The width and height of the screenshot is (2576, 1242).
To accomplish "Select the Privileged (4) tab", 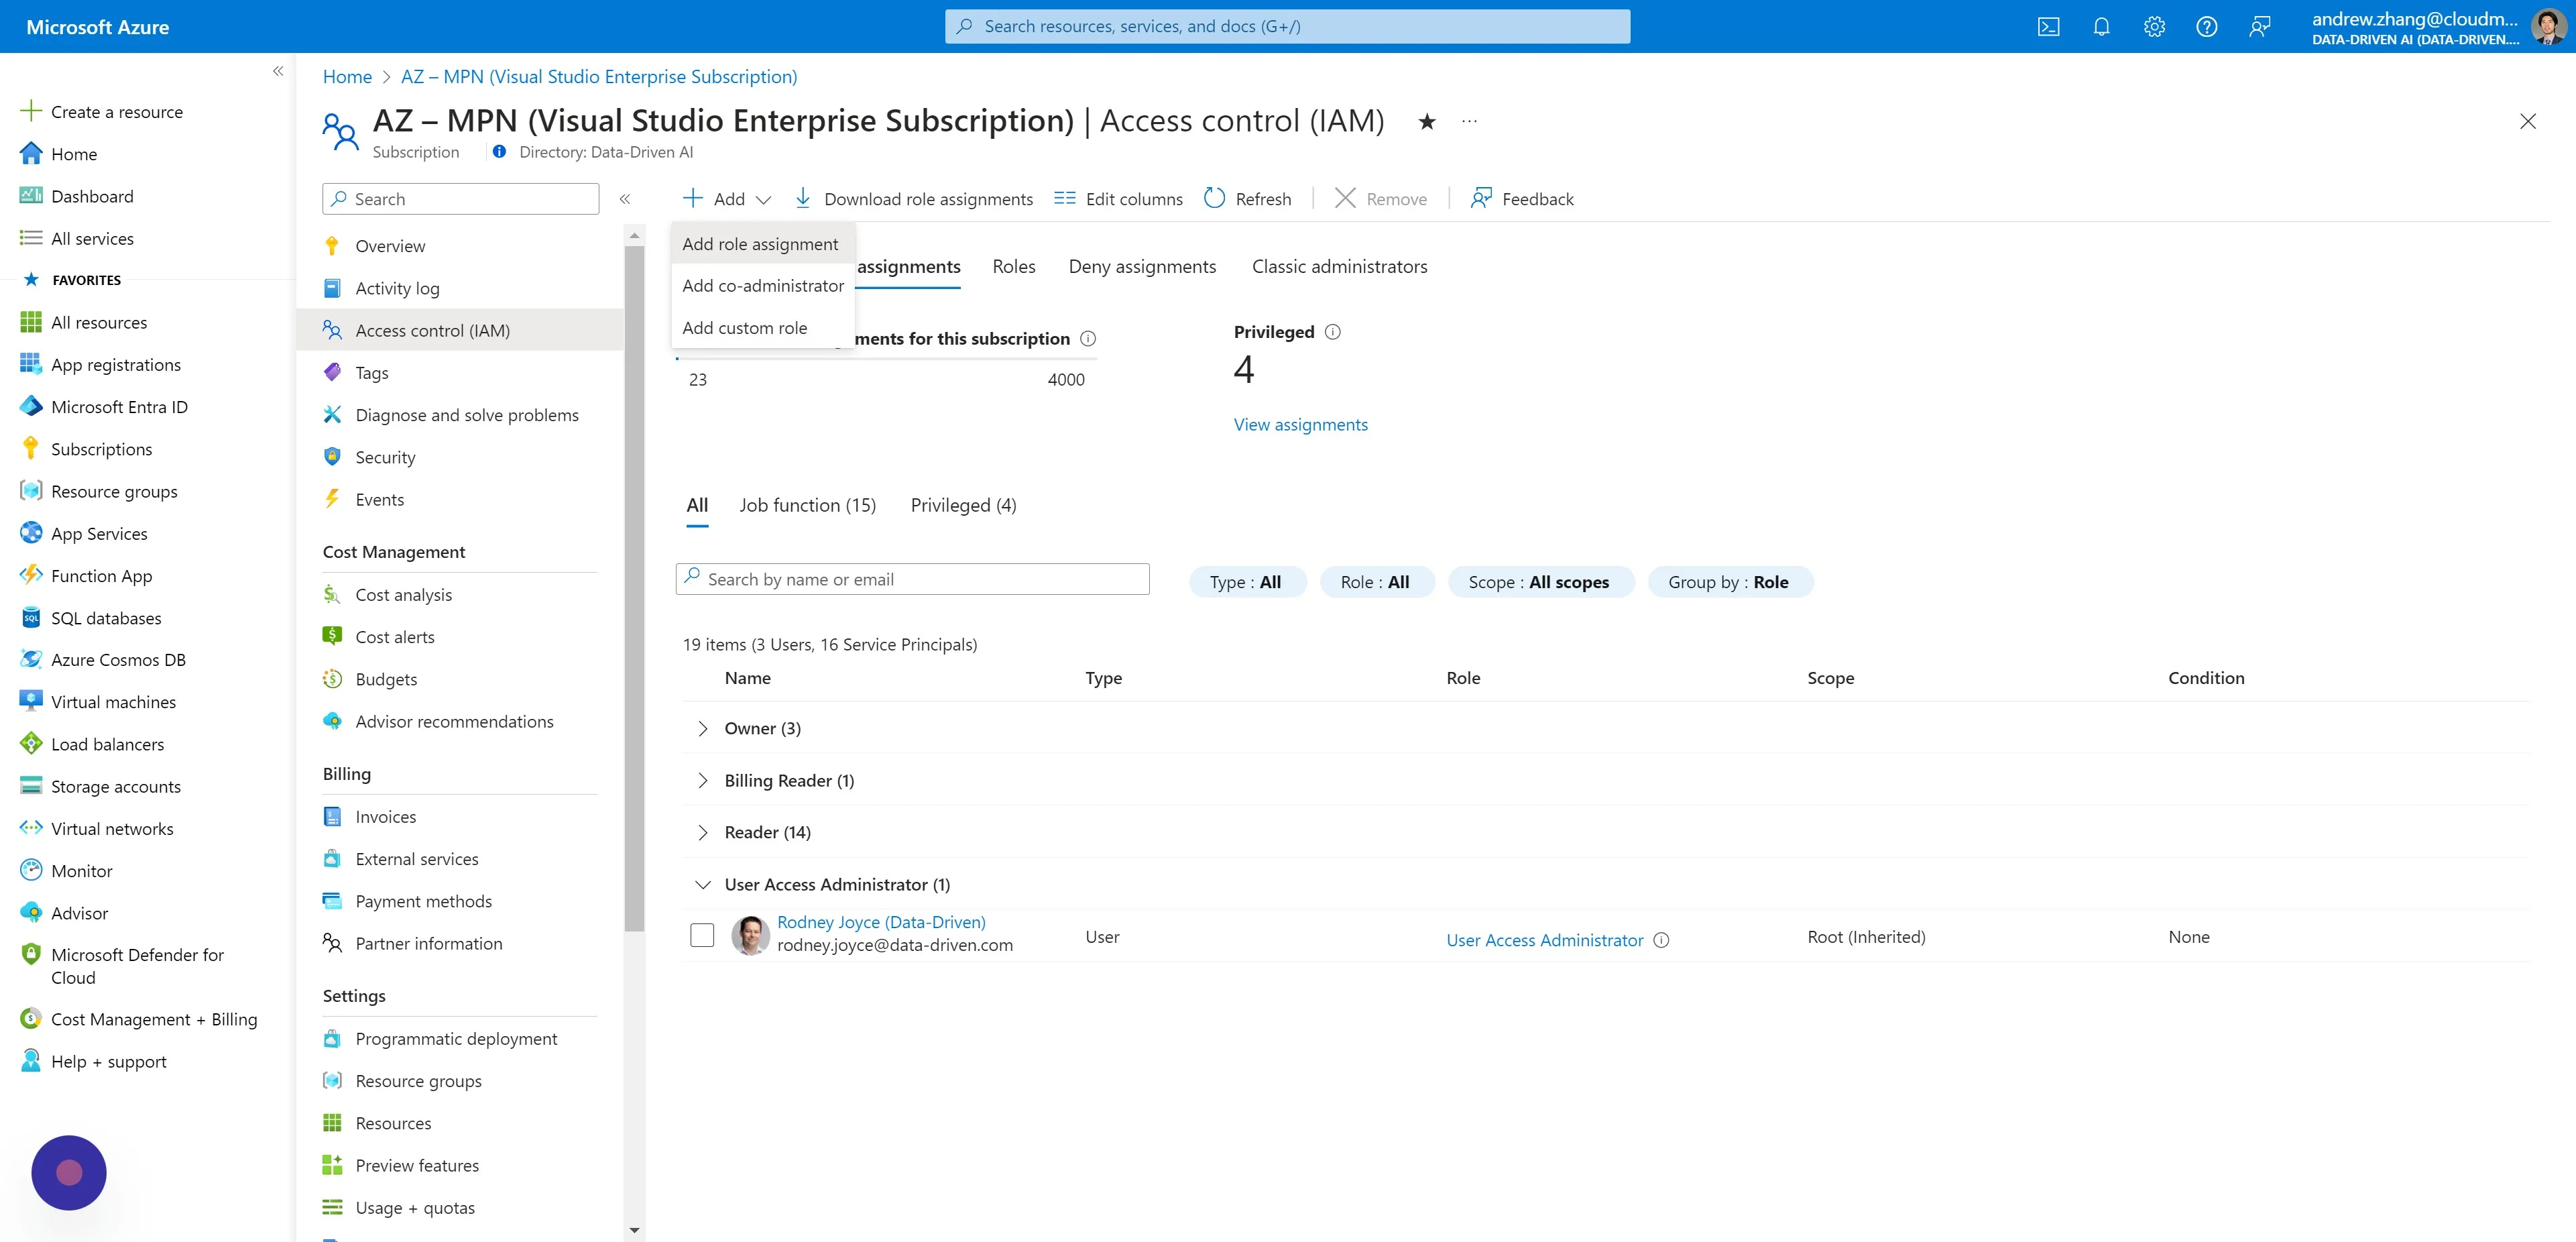I will click(x=963, y=506).
